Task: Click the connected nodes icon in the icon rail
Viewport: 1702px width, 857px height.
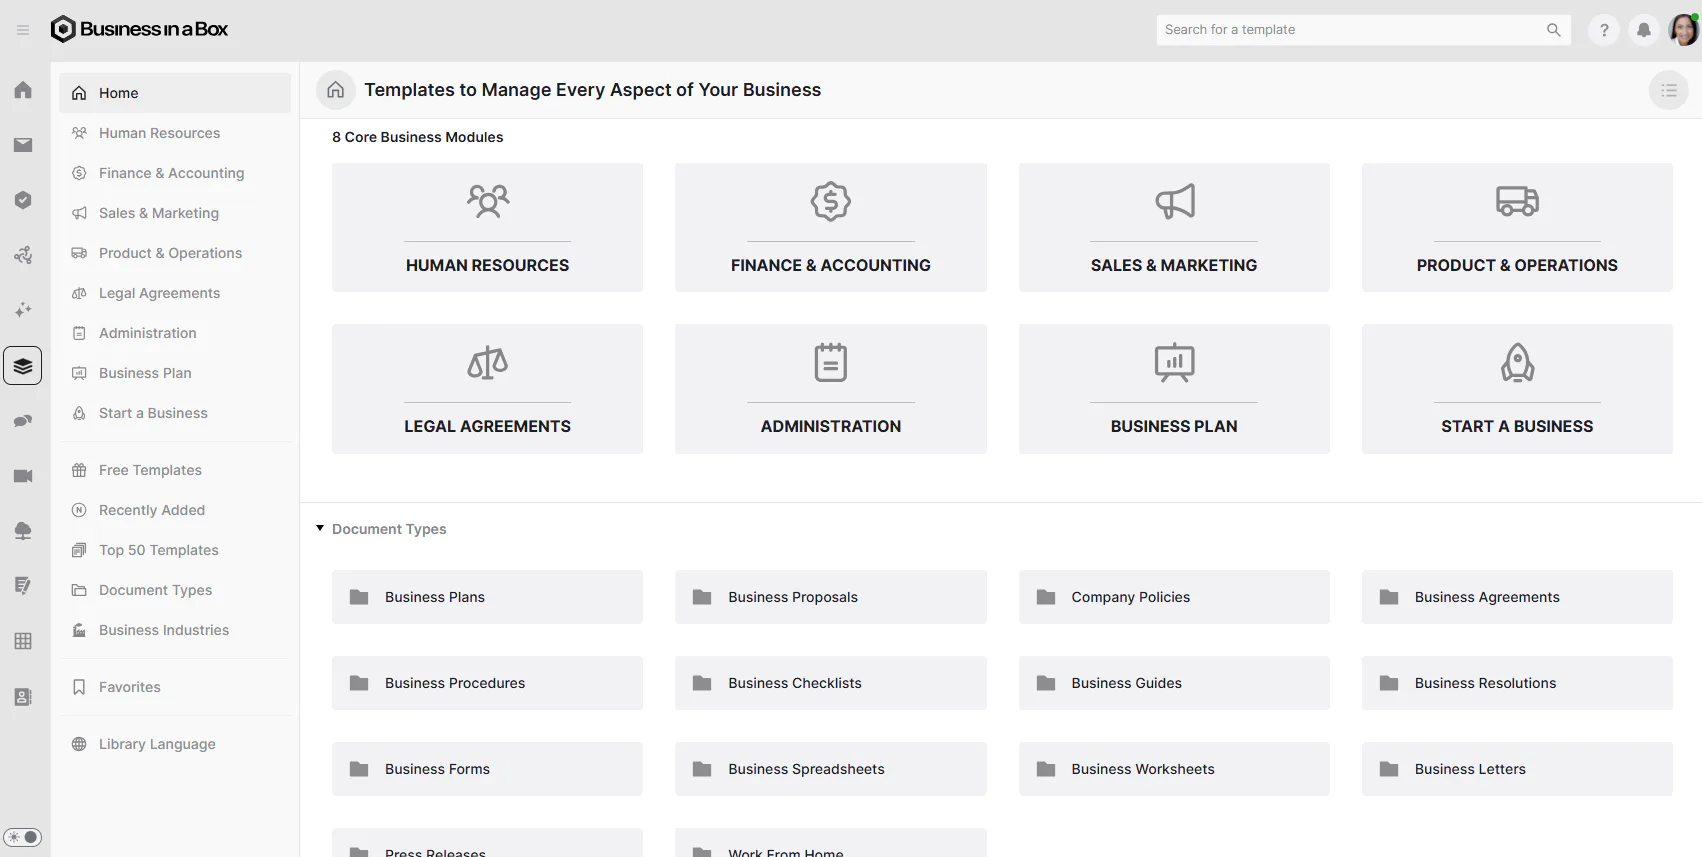Action: [23, 255]
